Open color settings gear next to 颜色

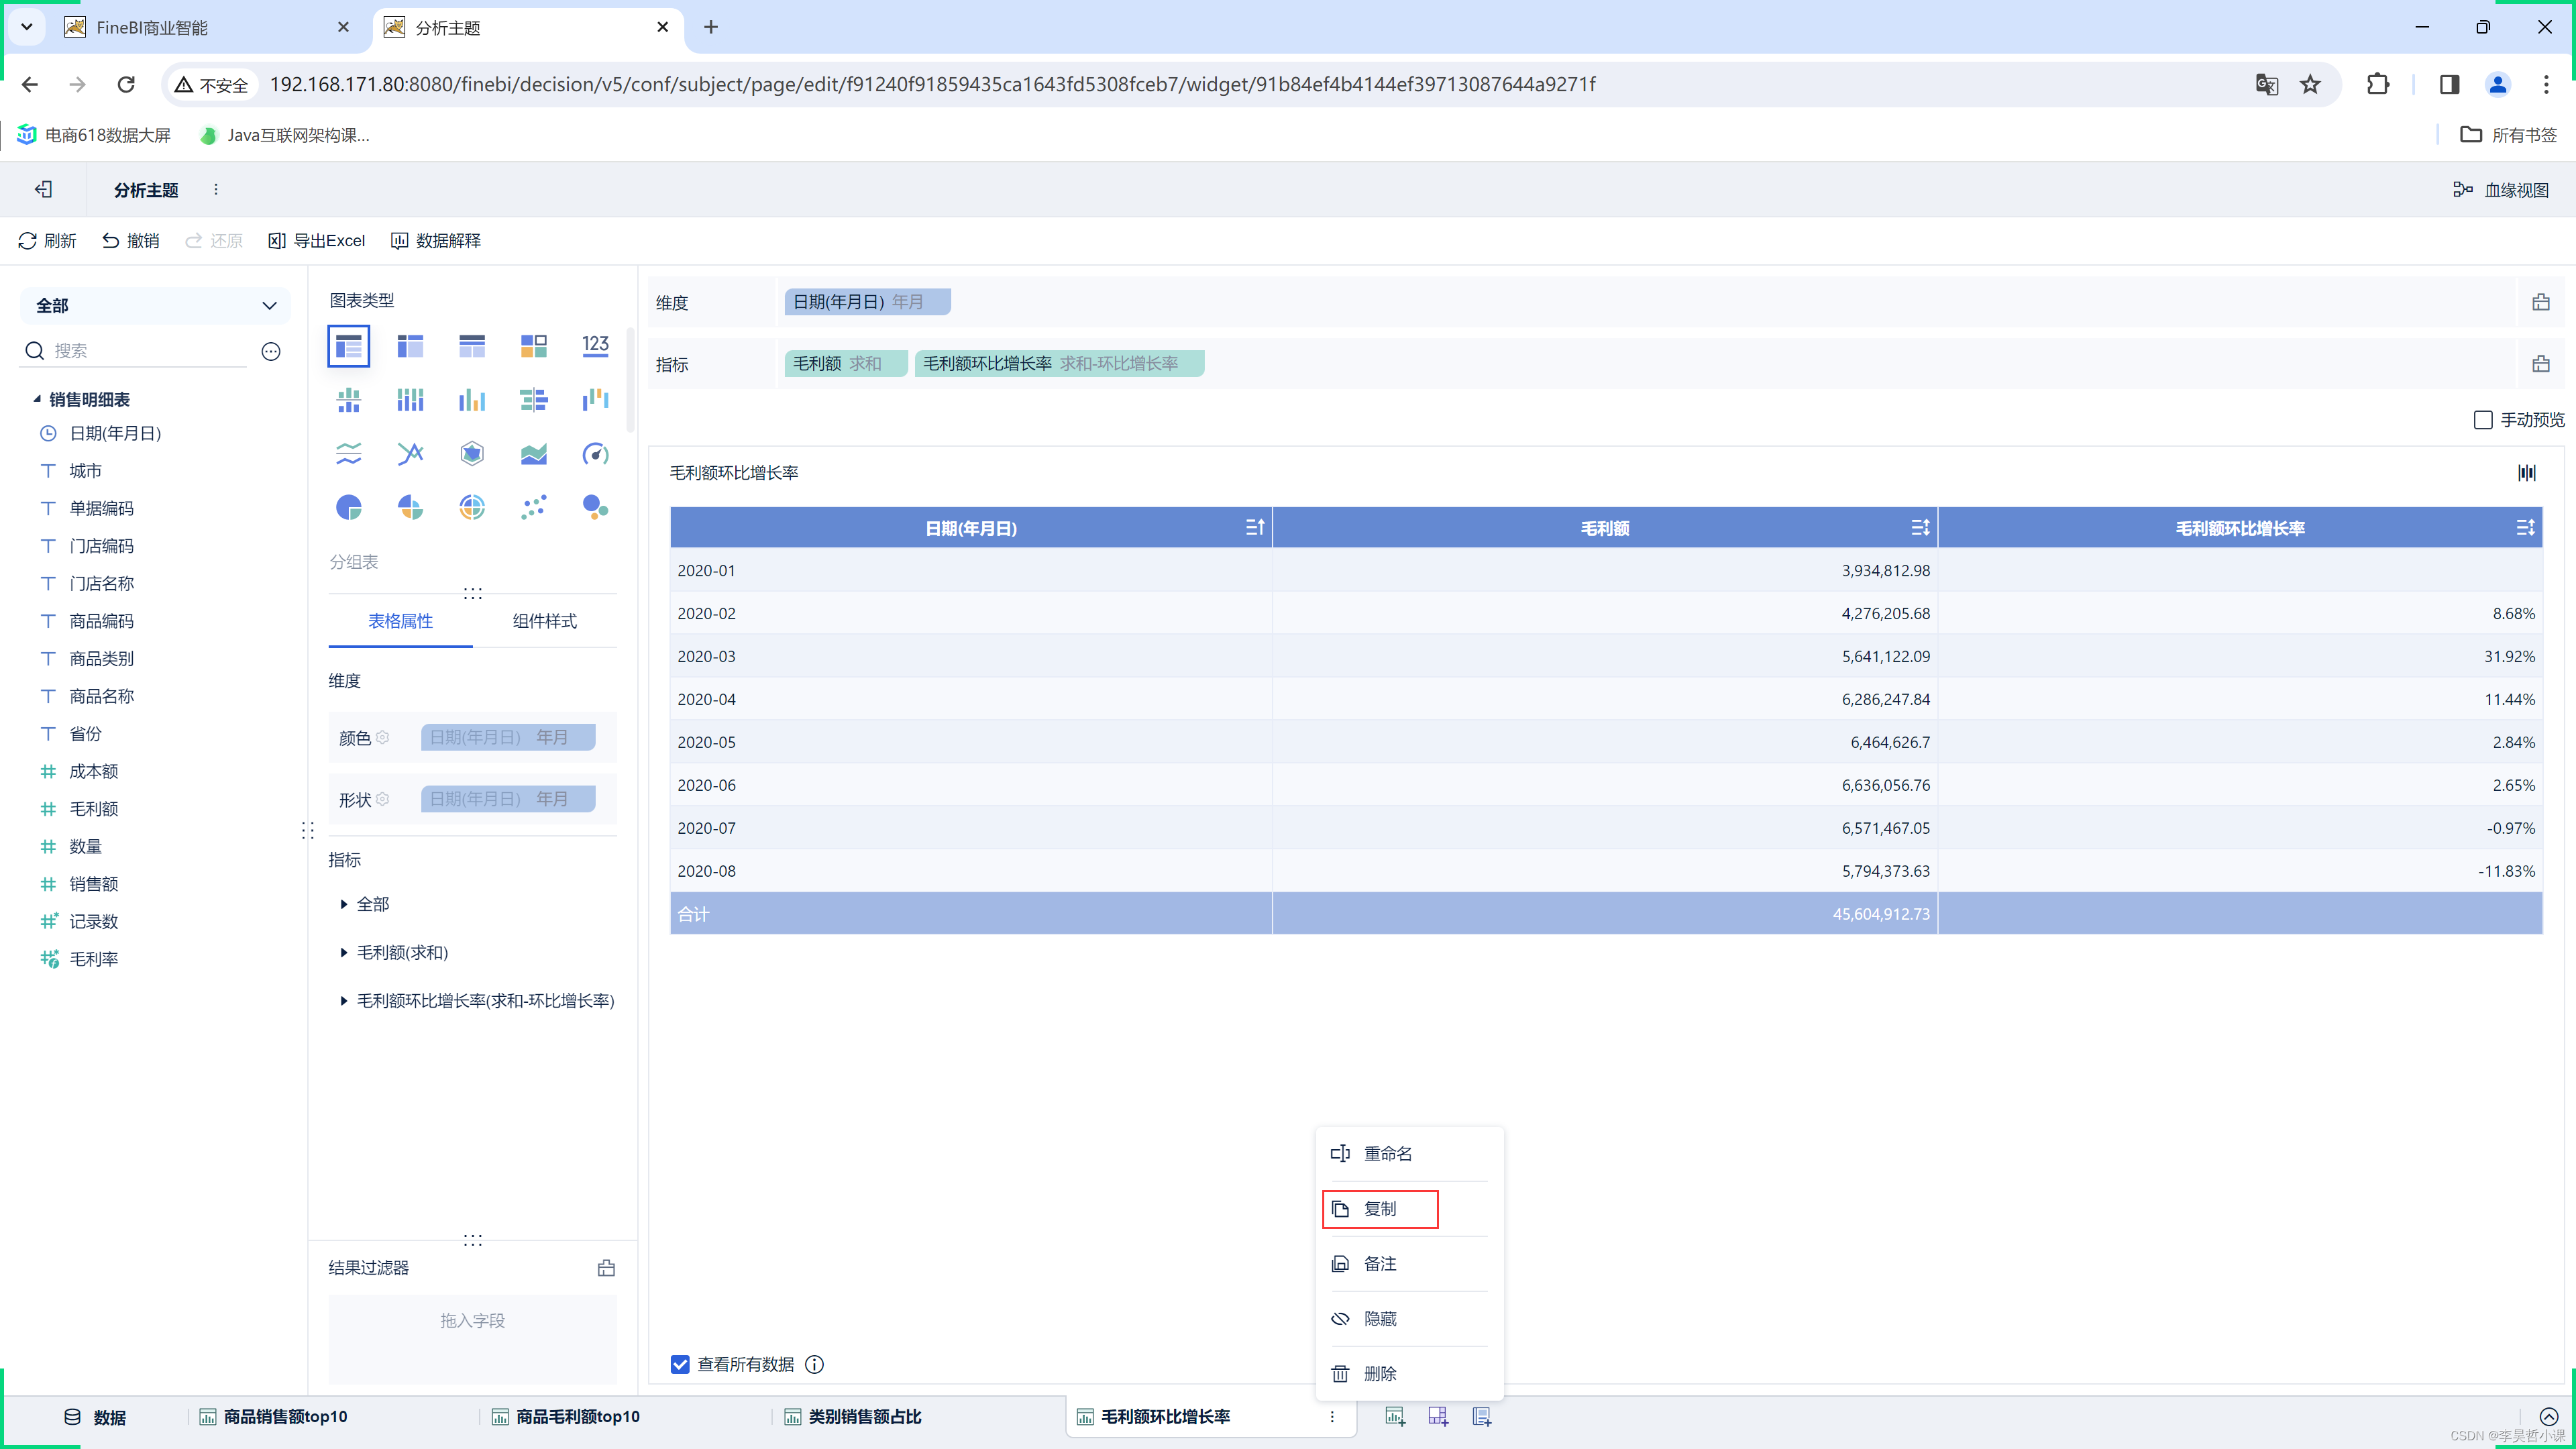coord(382,737)
